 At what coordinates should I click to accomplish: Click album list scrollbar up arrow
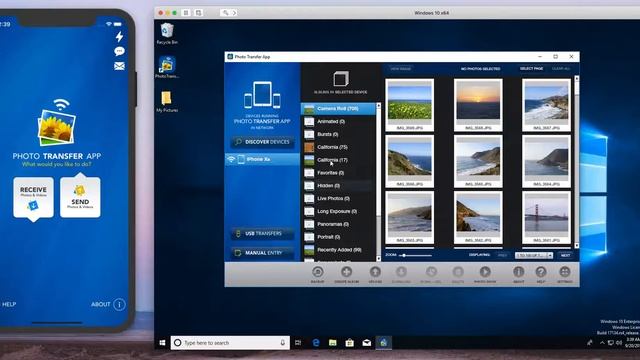click(x=378, y=106)
